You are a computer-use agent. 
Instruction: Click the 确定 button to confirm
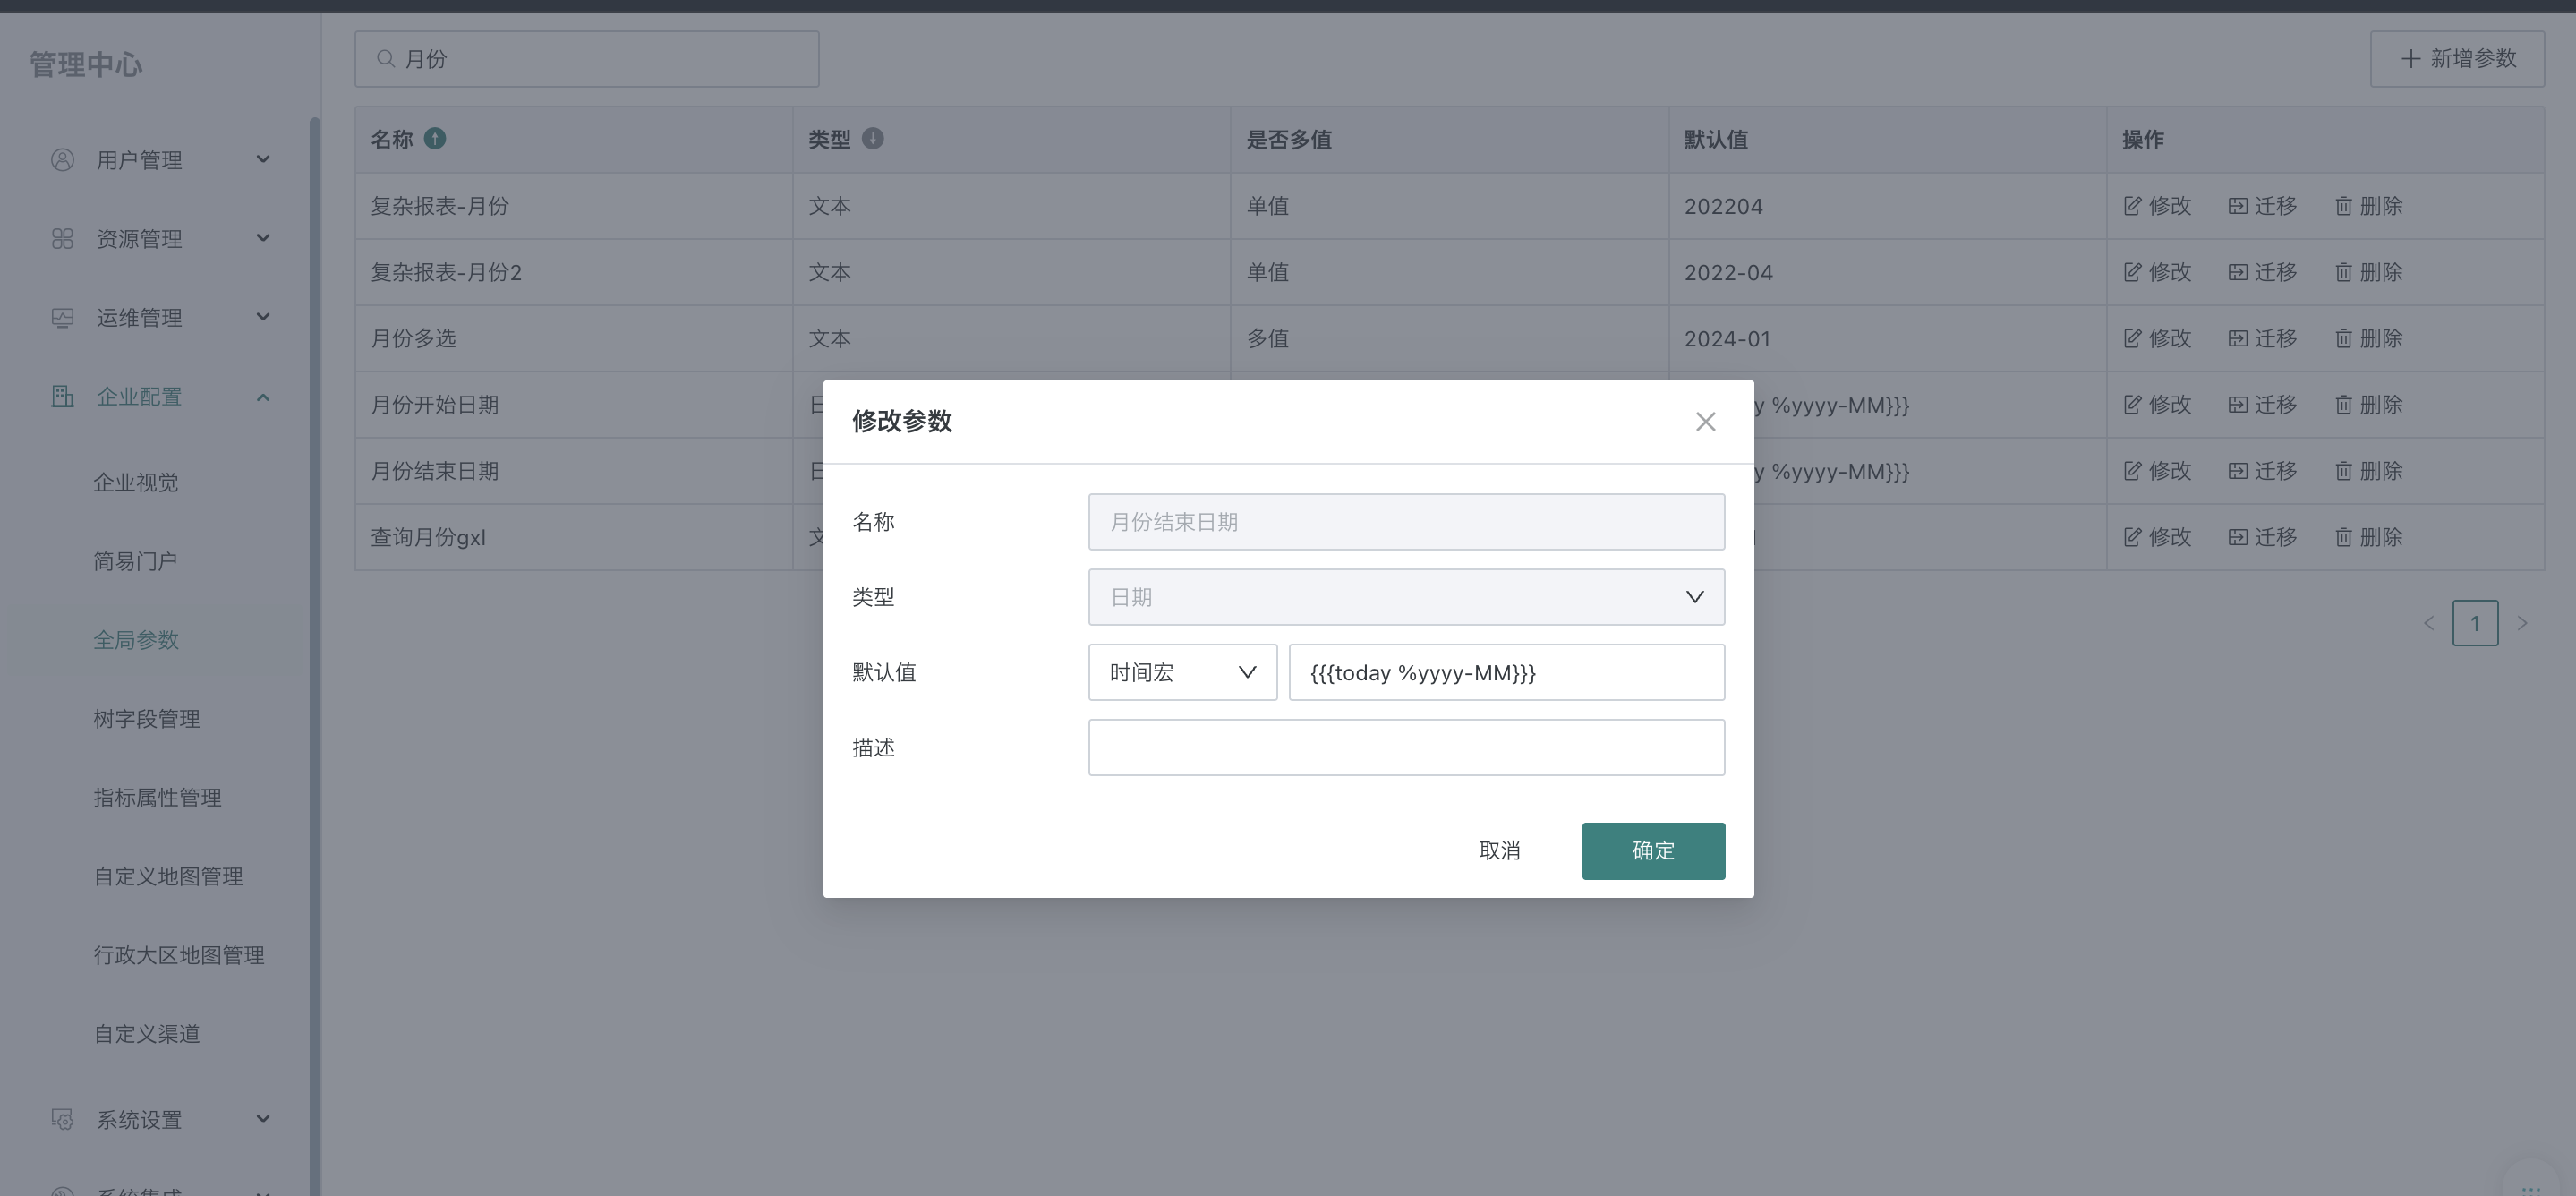click(x=1652, y=850)
